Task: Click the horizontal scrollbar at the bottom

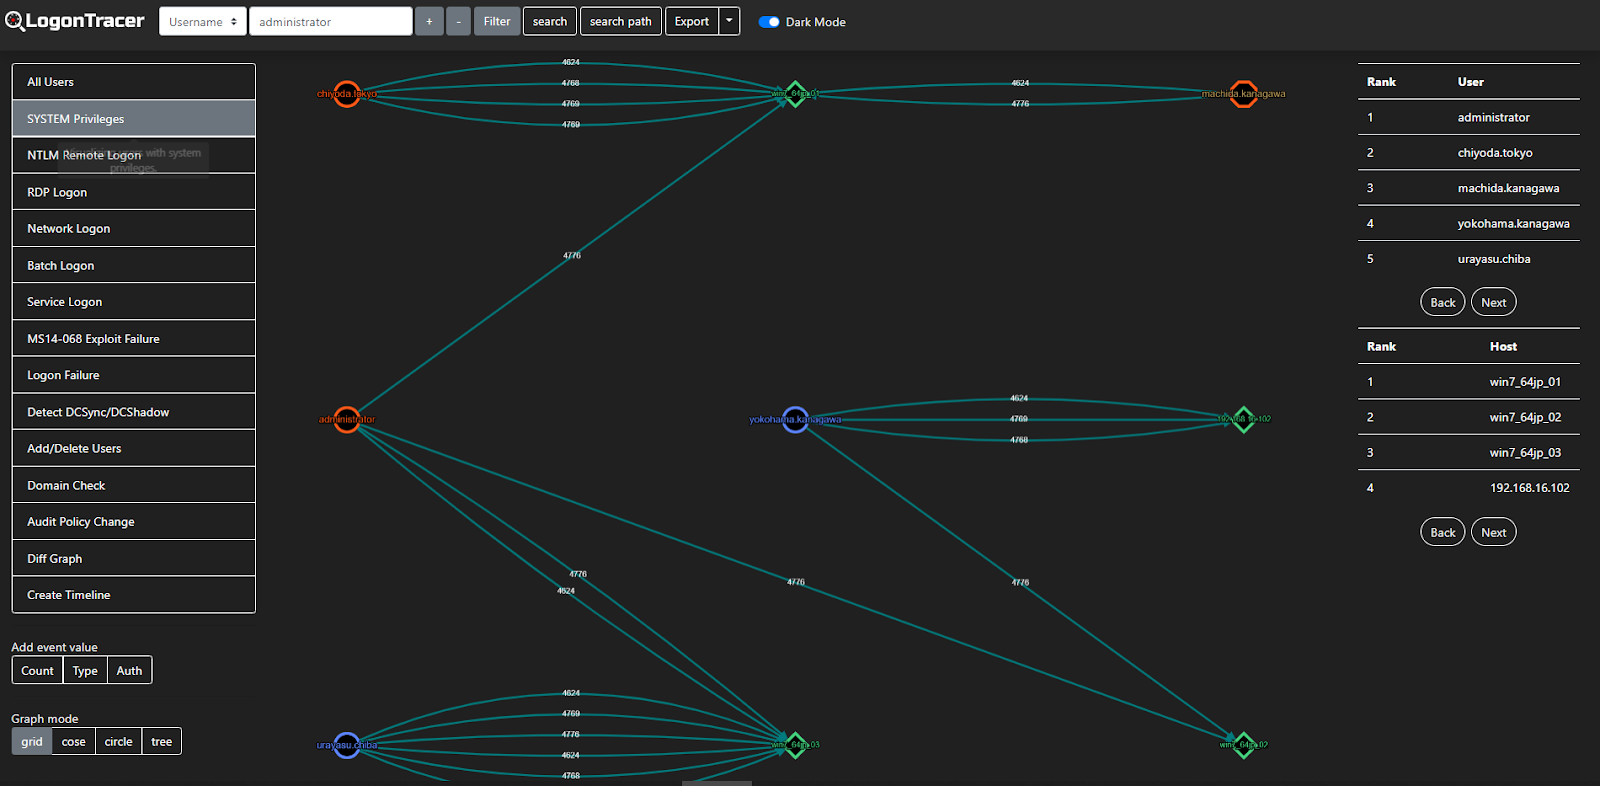Action: [717, 783]
